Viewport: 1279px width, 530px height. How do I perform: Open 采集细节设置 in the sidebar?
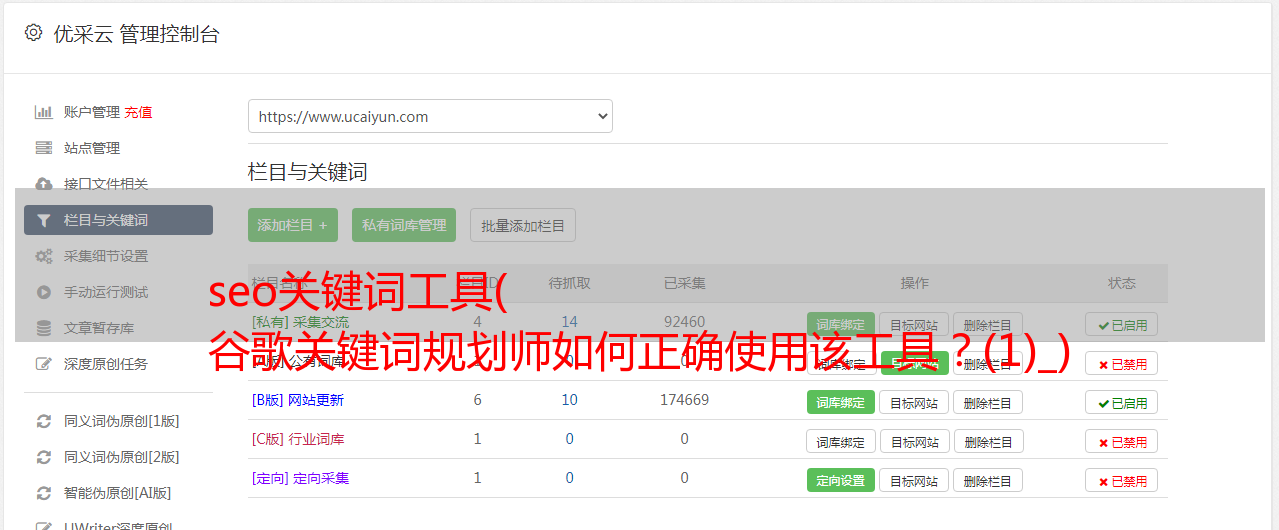tap(106, 256)
